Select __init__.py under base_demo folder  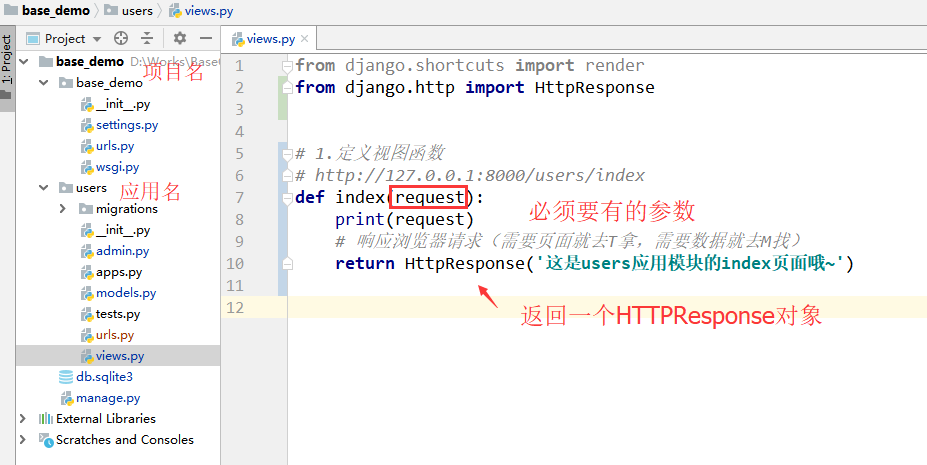[x=123, y=104]
